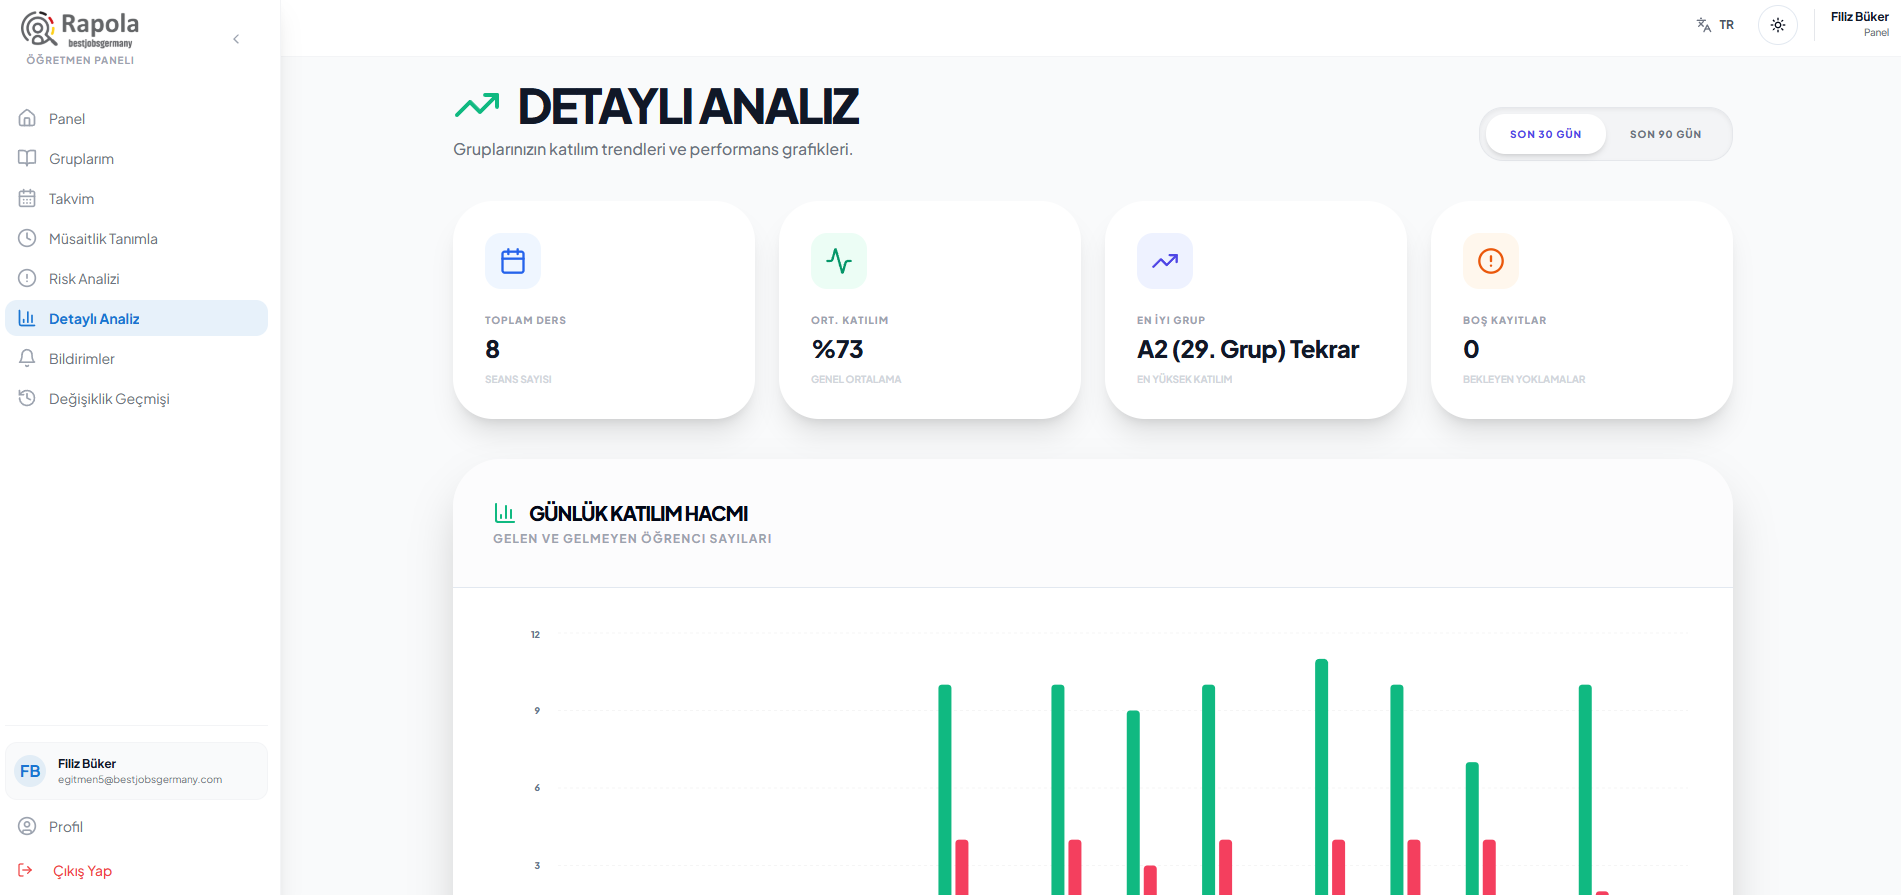
Task: Click the FB avatar badge
Action: pos(30,771)
